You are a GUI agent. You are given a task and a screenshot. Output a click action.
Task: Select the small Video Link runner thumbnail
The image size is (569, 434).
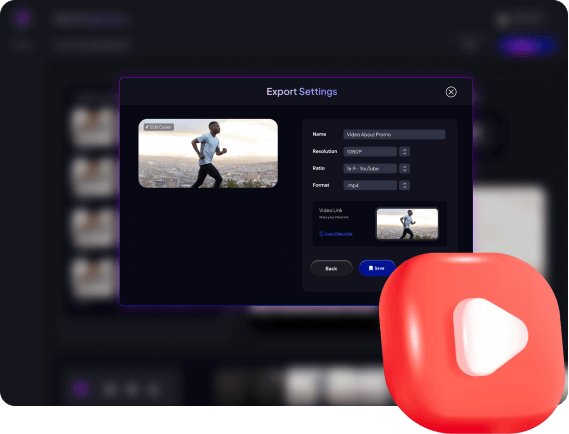pos(407,224)
